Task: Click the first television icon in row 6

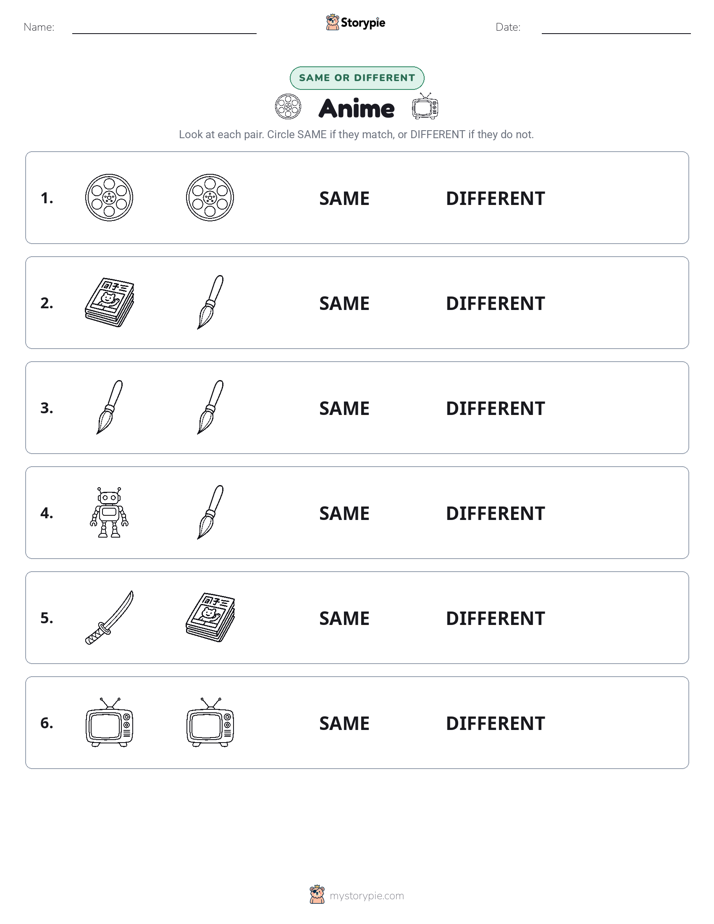Action: (x=110, y=722)
